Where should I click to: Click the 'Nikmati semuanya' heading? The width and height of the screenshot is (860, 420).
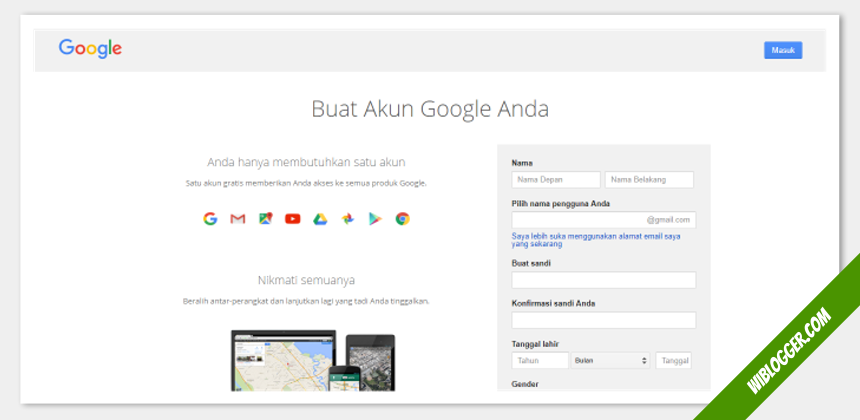pos(306,280)
